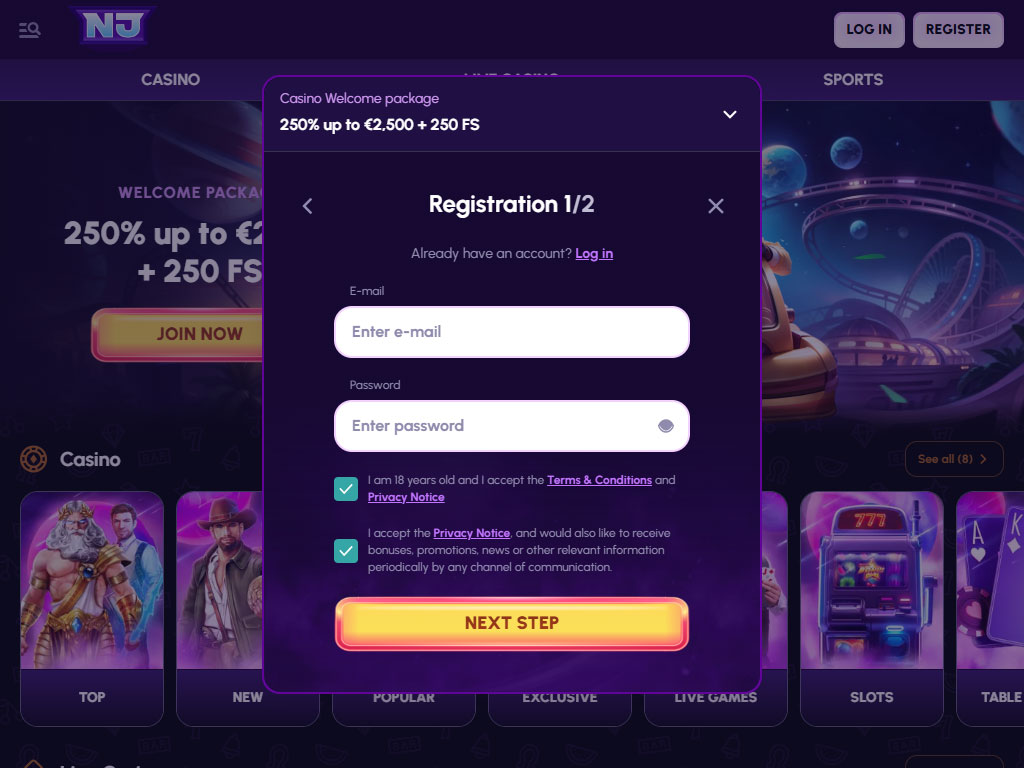Viewport: 1024px width, 768px height.
Task: Follow the Log in link in the dialog
Action: 594,254
